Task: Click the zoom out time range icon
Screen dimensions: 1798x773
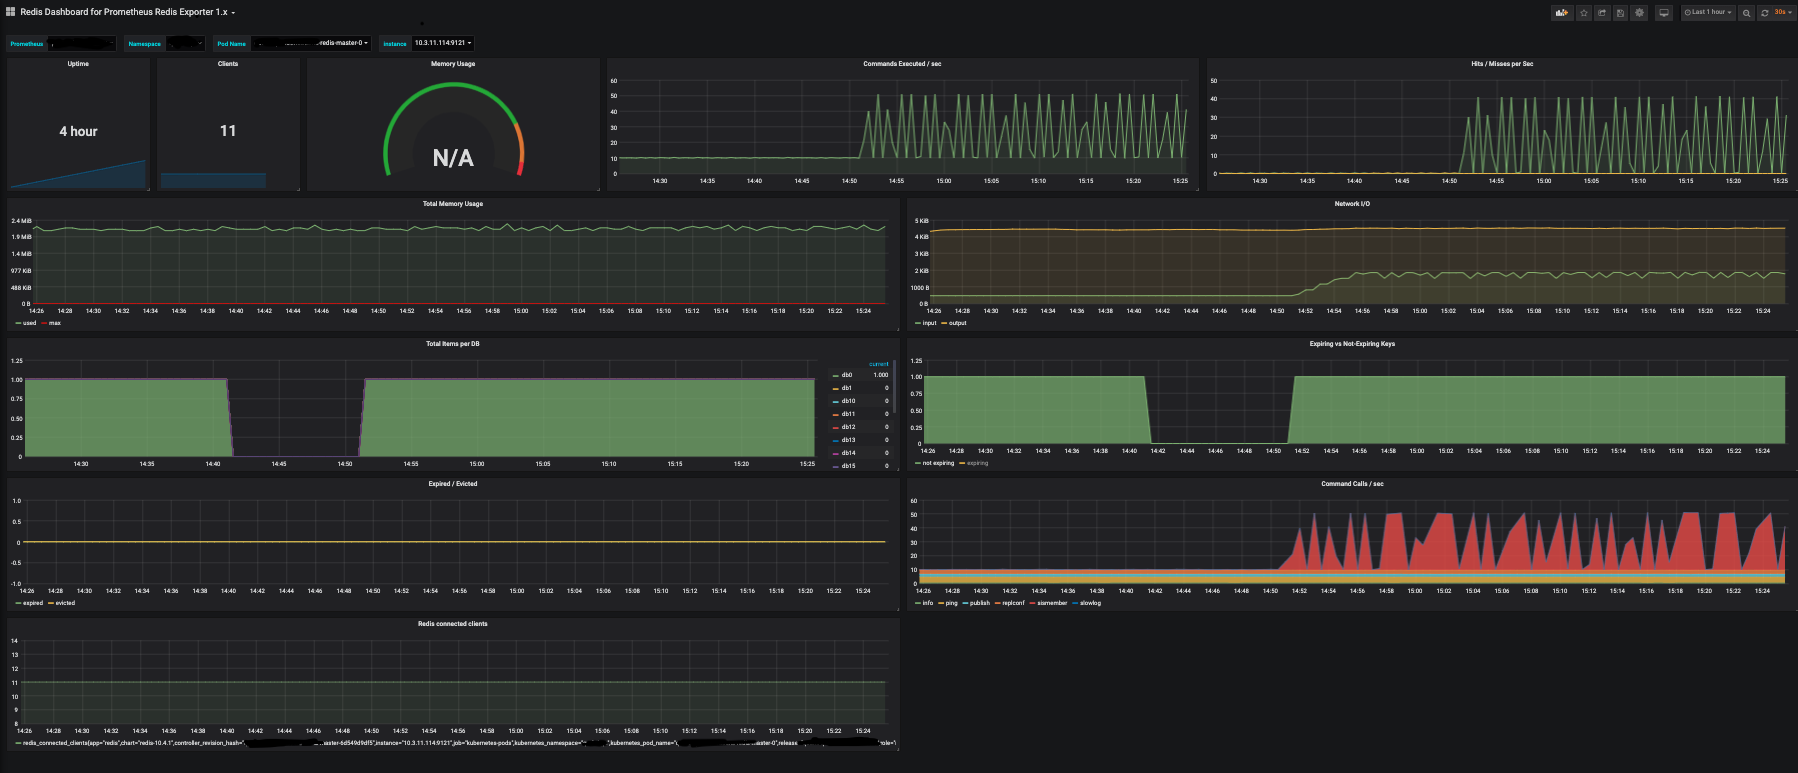Action: point(1746,13)
